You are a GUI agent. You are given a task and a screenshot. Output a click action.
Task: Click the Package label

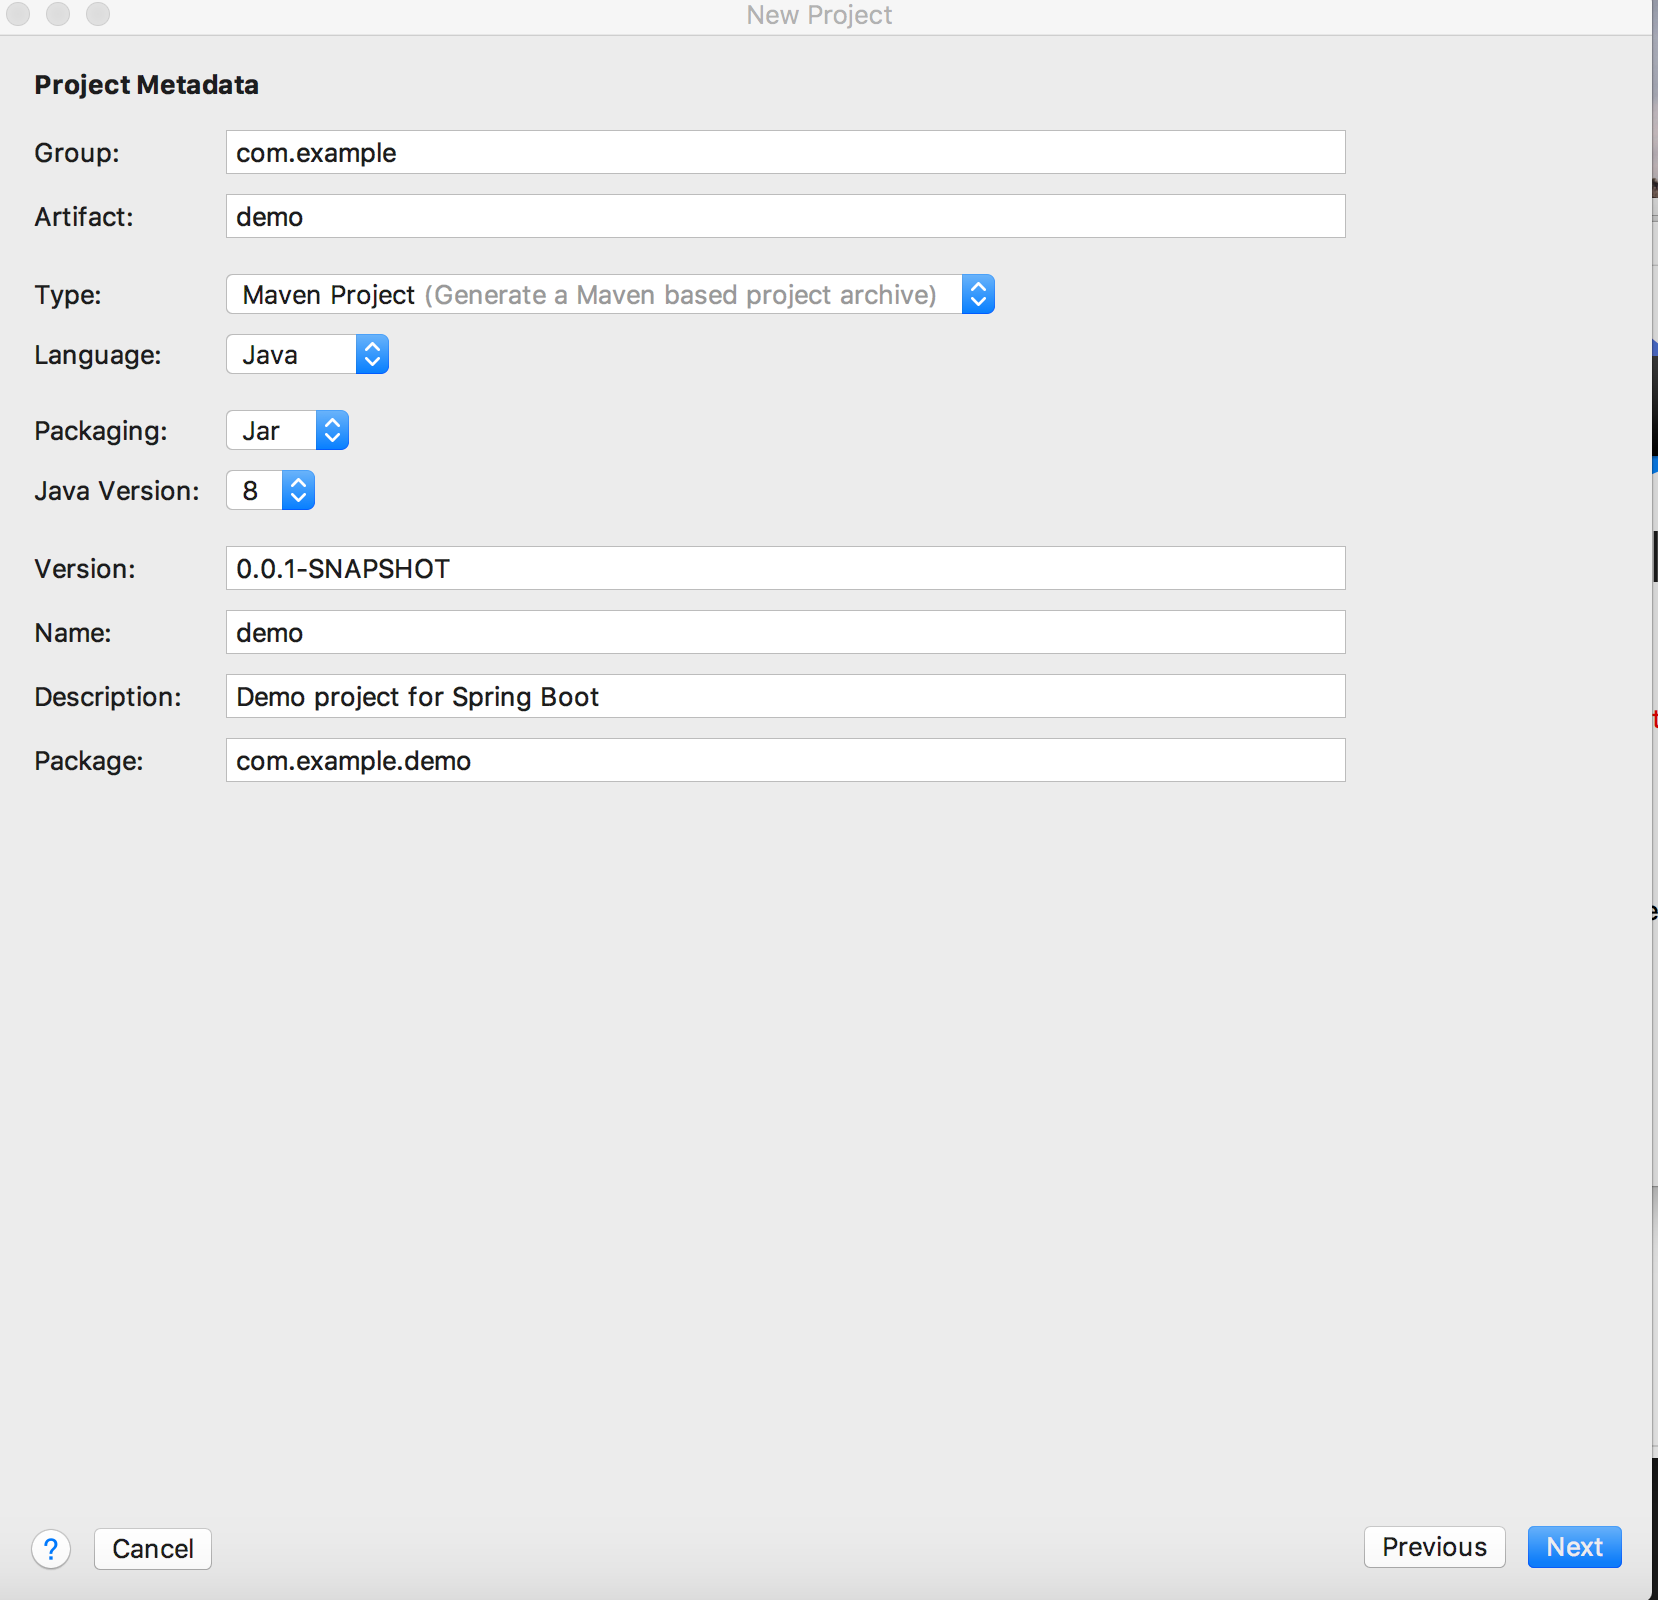point(89,761)
